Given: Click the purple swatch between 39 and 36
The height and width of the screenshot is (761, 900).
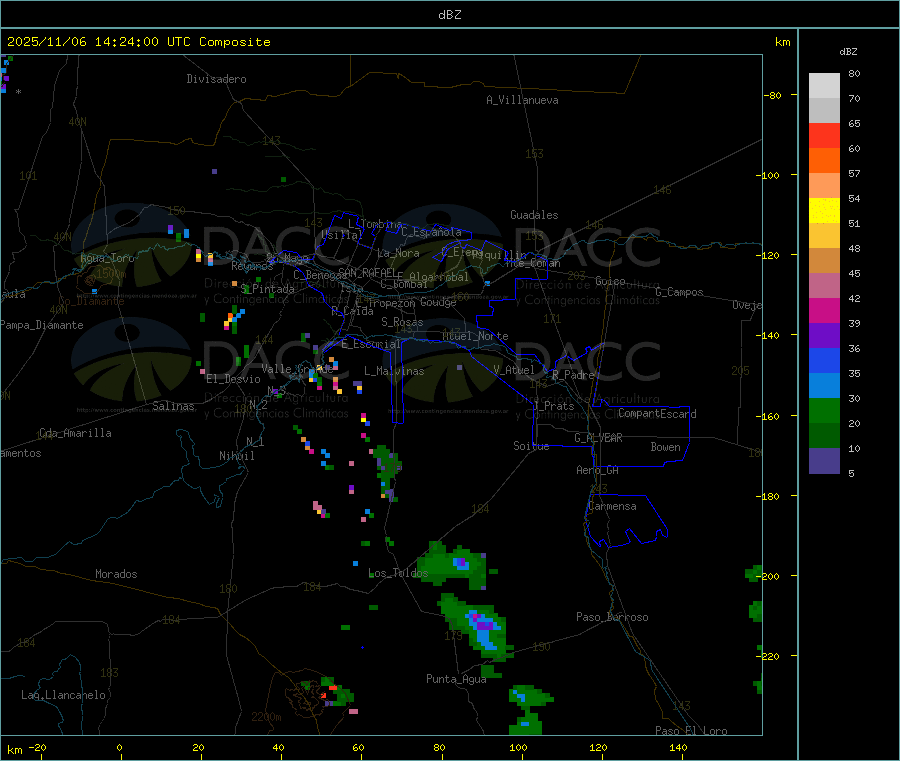Looking at the screenshot, I should tap(824, 336).
